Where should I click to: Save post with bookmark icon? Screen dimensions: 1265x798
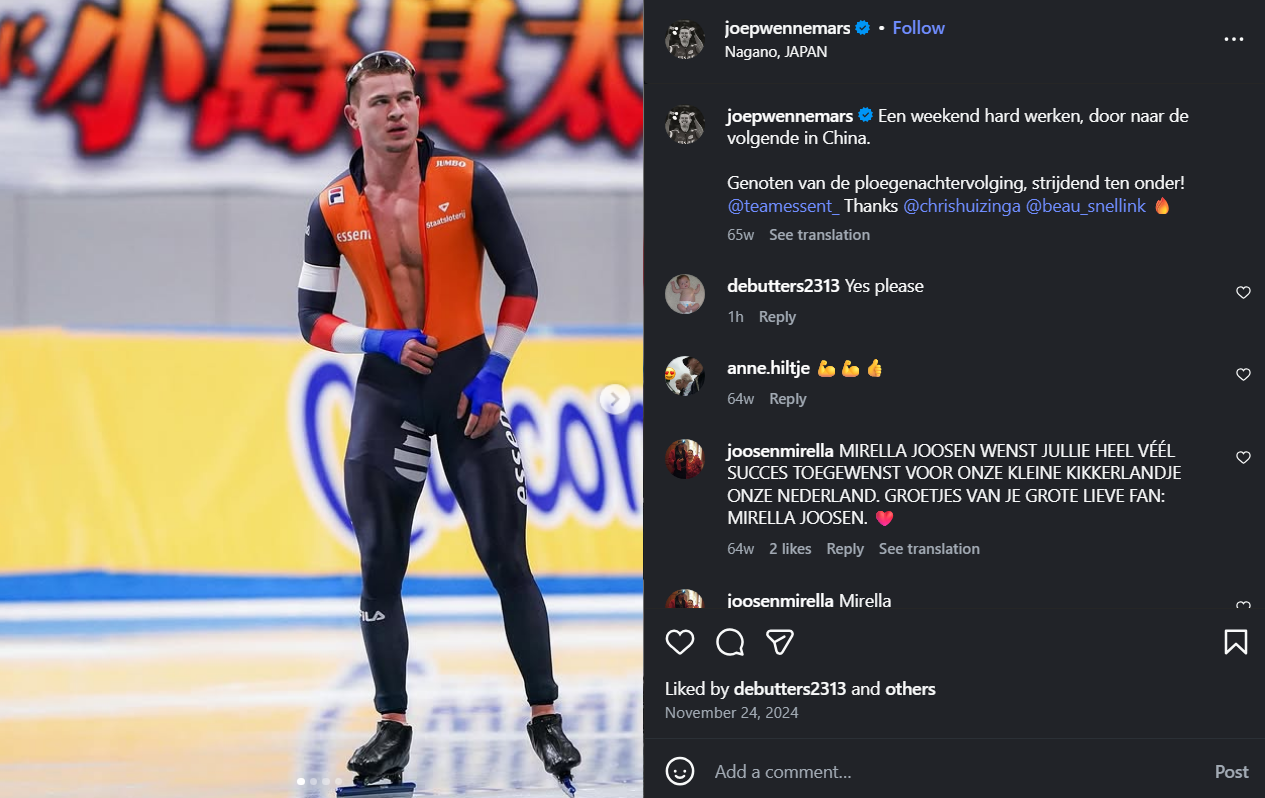[x=1236, y=642]
